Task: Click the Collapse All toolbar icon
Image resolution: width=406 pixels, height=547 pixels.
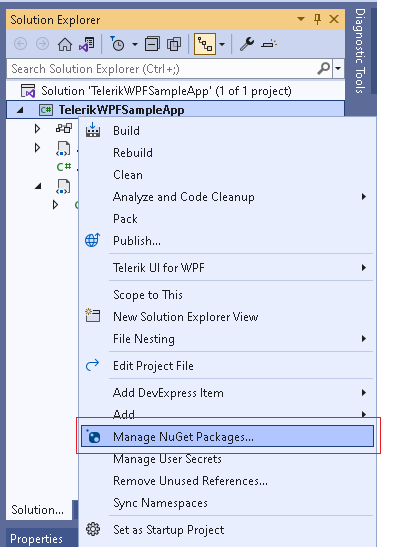Action: 152,44
